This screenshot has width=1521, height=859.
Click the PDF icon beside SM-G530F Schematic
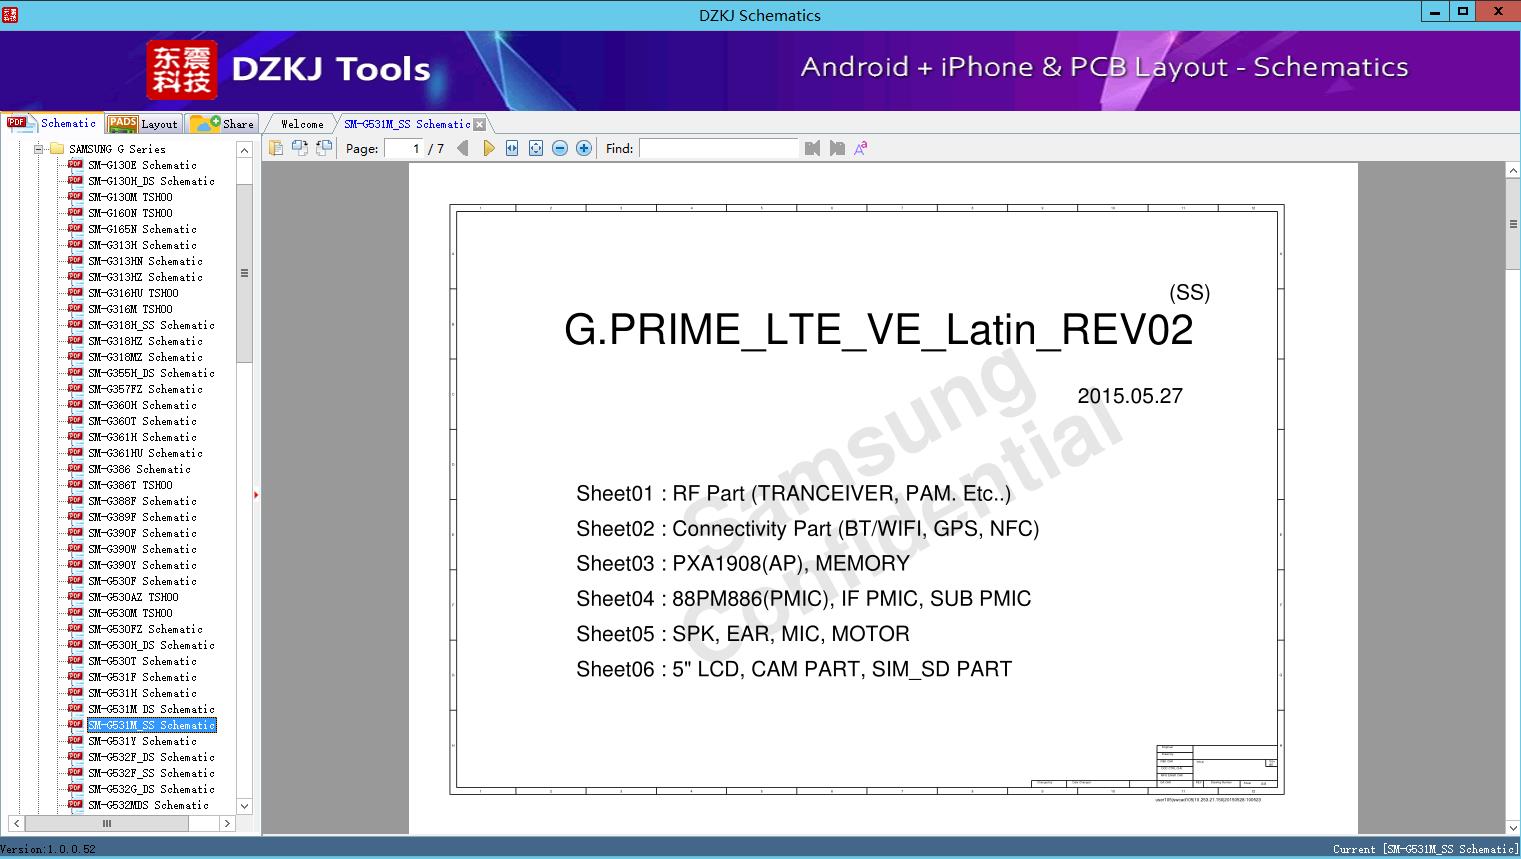pyautogui.click(x=75, y=581)
